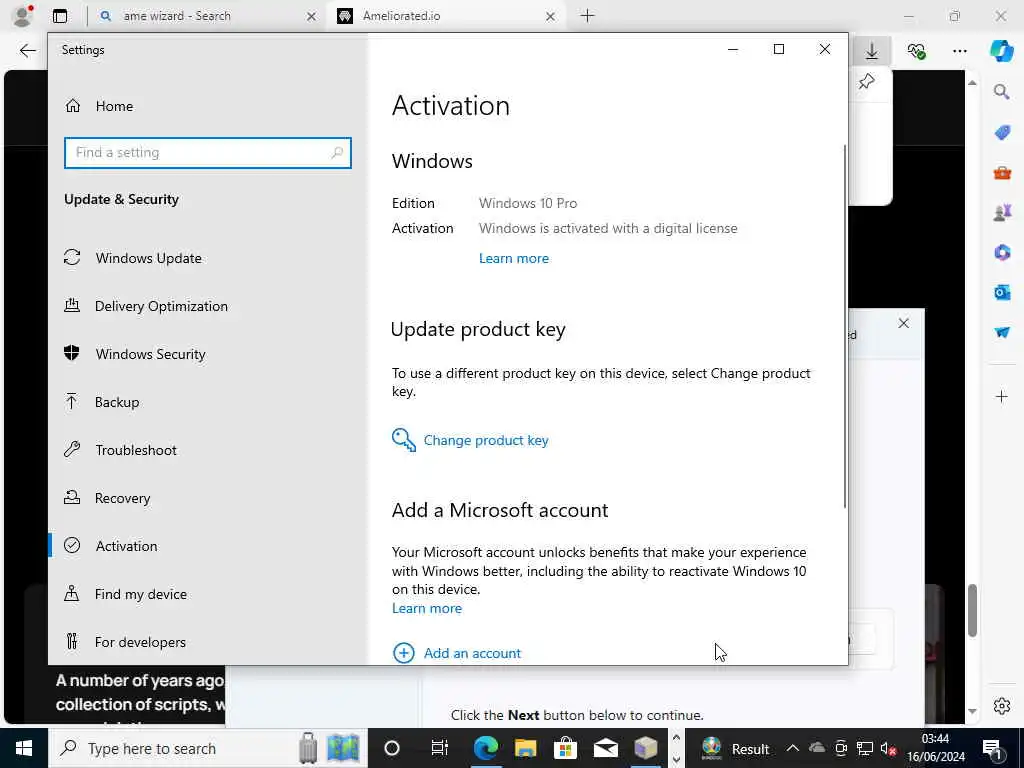
Task: Open the Troubleshoot settings page
Action: [x=120, y=450]
